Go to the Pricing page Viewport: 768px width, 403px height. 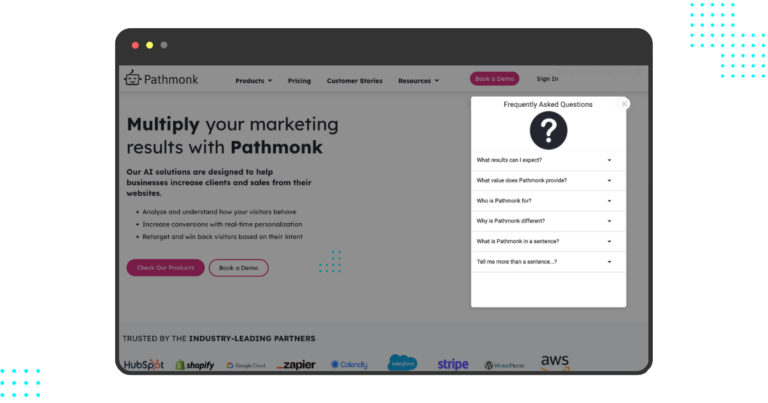[299, 81]
